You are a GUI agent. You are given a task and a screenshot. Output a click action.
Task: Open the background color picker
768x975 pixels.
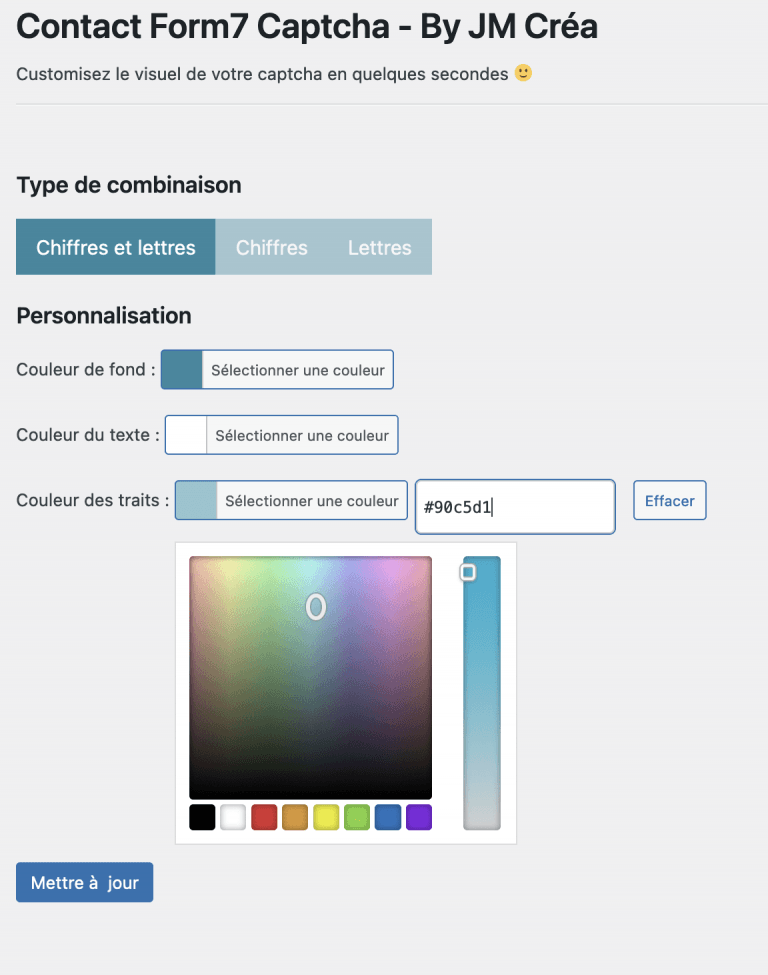tap(297, 369)
